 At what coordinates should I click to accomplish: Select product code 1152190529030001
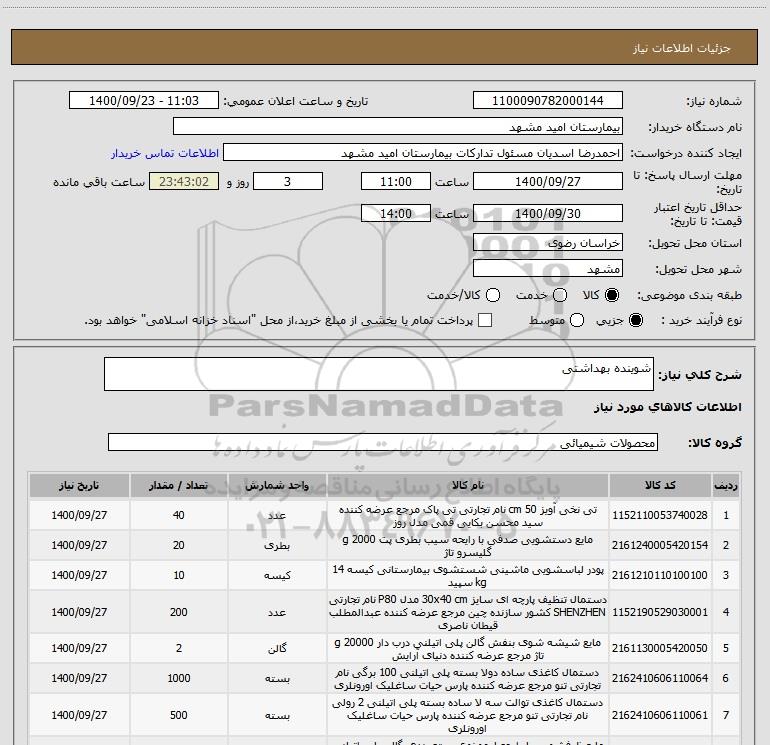pyautogui.click(x=660, y=612)
